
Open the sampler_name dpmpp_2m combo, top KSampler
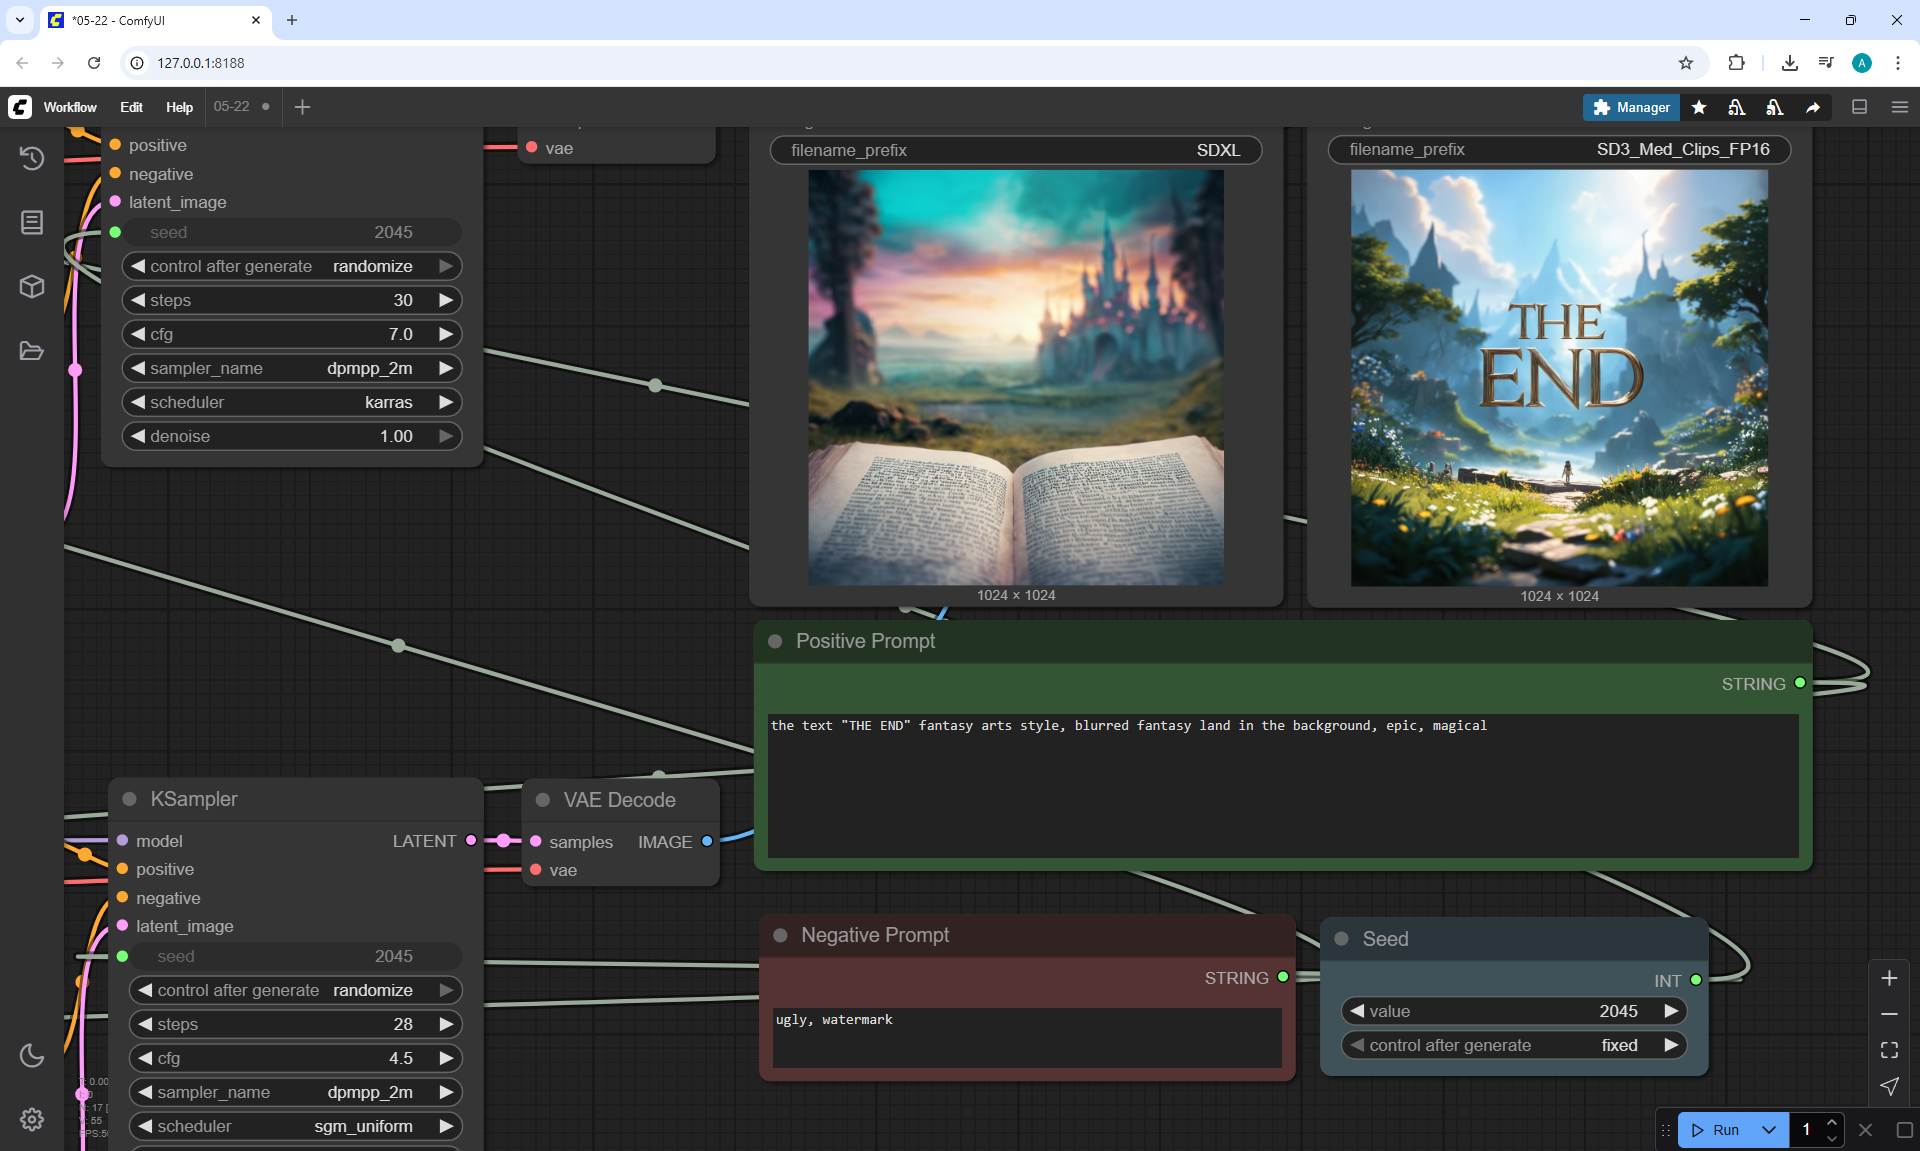291,368
